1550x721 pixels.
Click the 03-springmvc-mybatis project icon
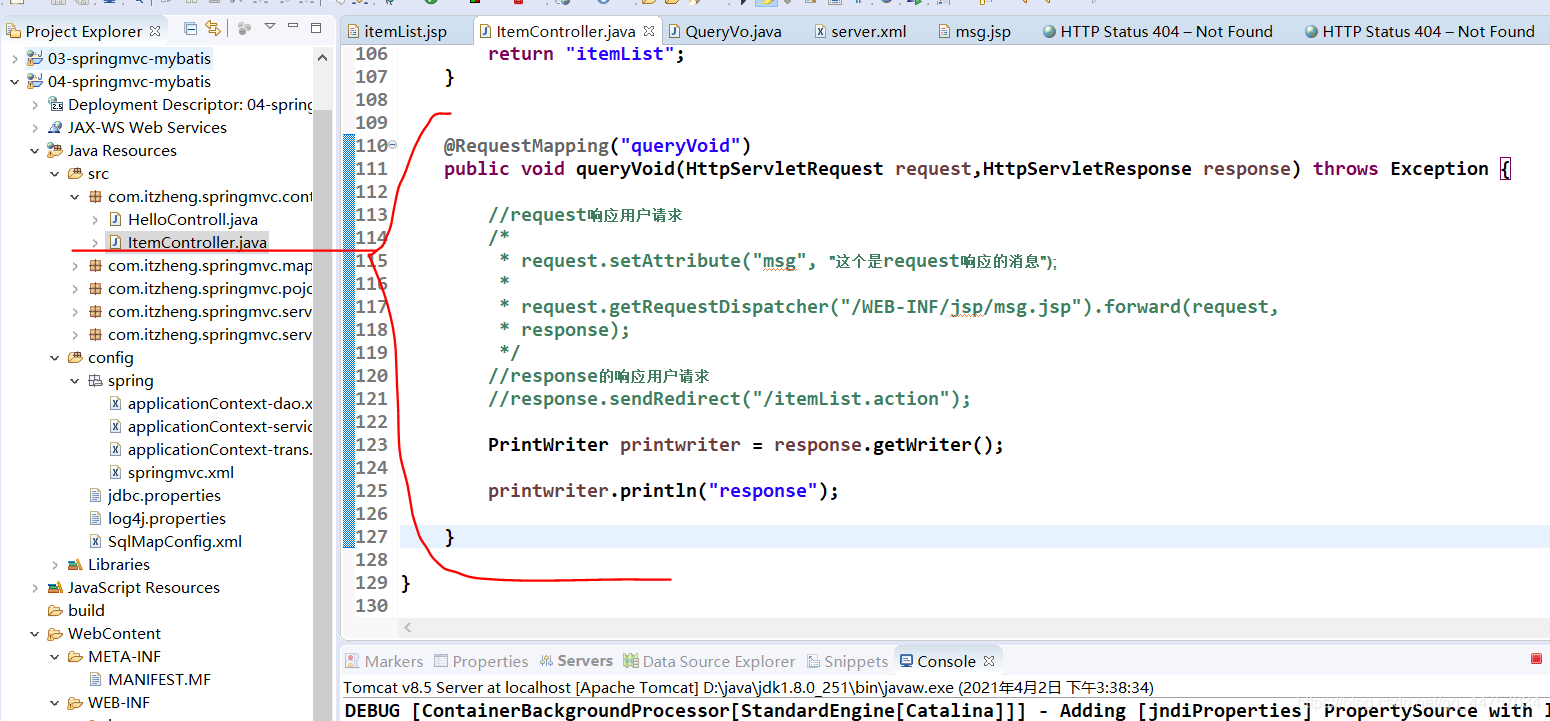click(36, 58)
